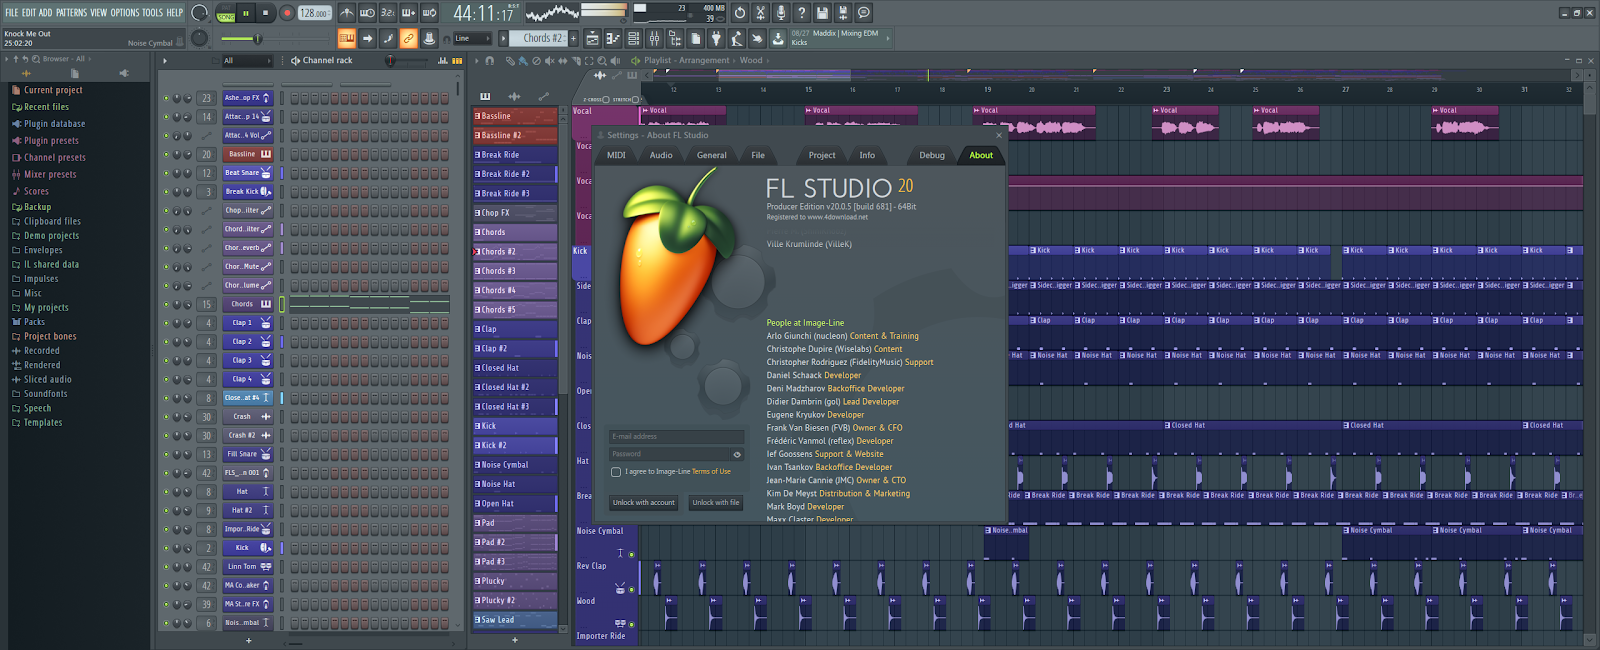
Task: Toggle the STRETCH switch in playlist
Action: (x=635, y=100)
